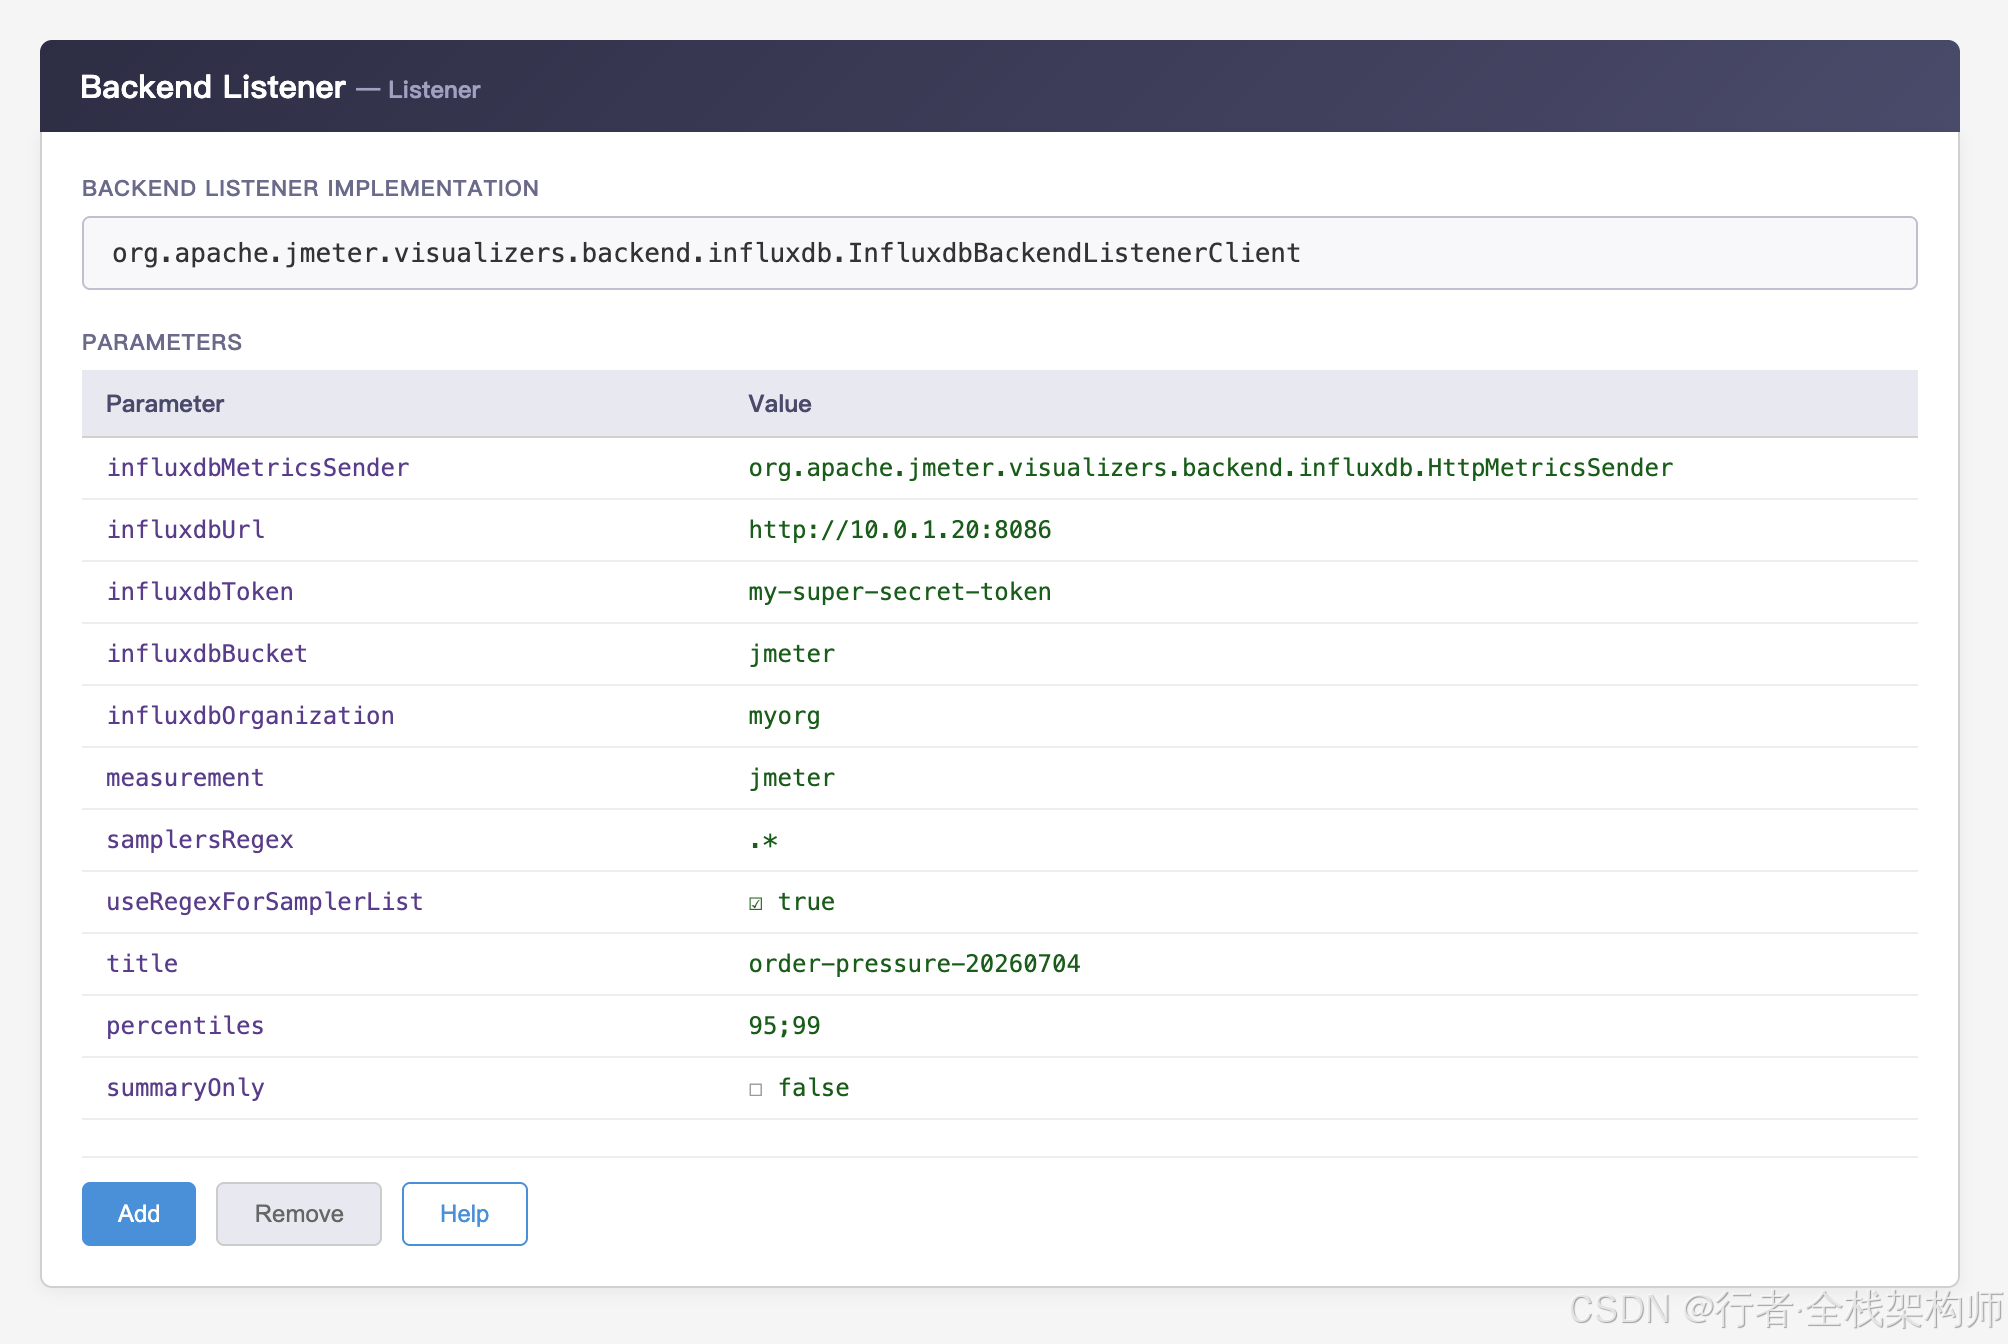Image resolution: width=2008 pixels, height=1344 pixels.
Task: Select the summaryOnly parameter name
Action: (x=186, y=1088)
